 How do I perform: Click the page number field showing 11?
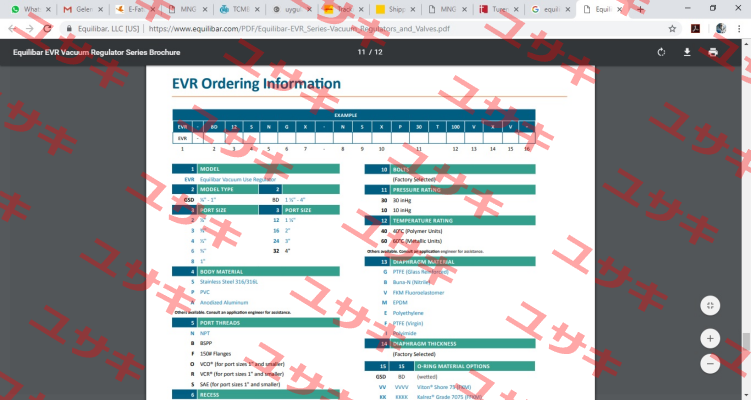point(361,52)
